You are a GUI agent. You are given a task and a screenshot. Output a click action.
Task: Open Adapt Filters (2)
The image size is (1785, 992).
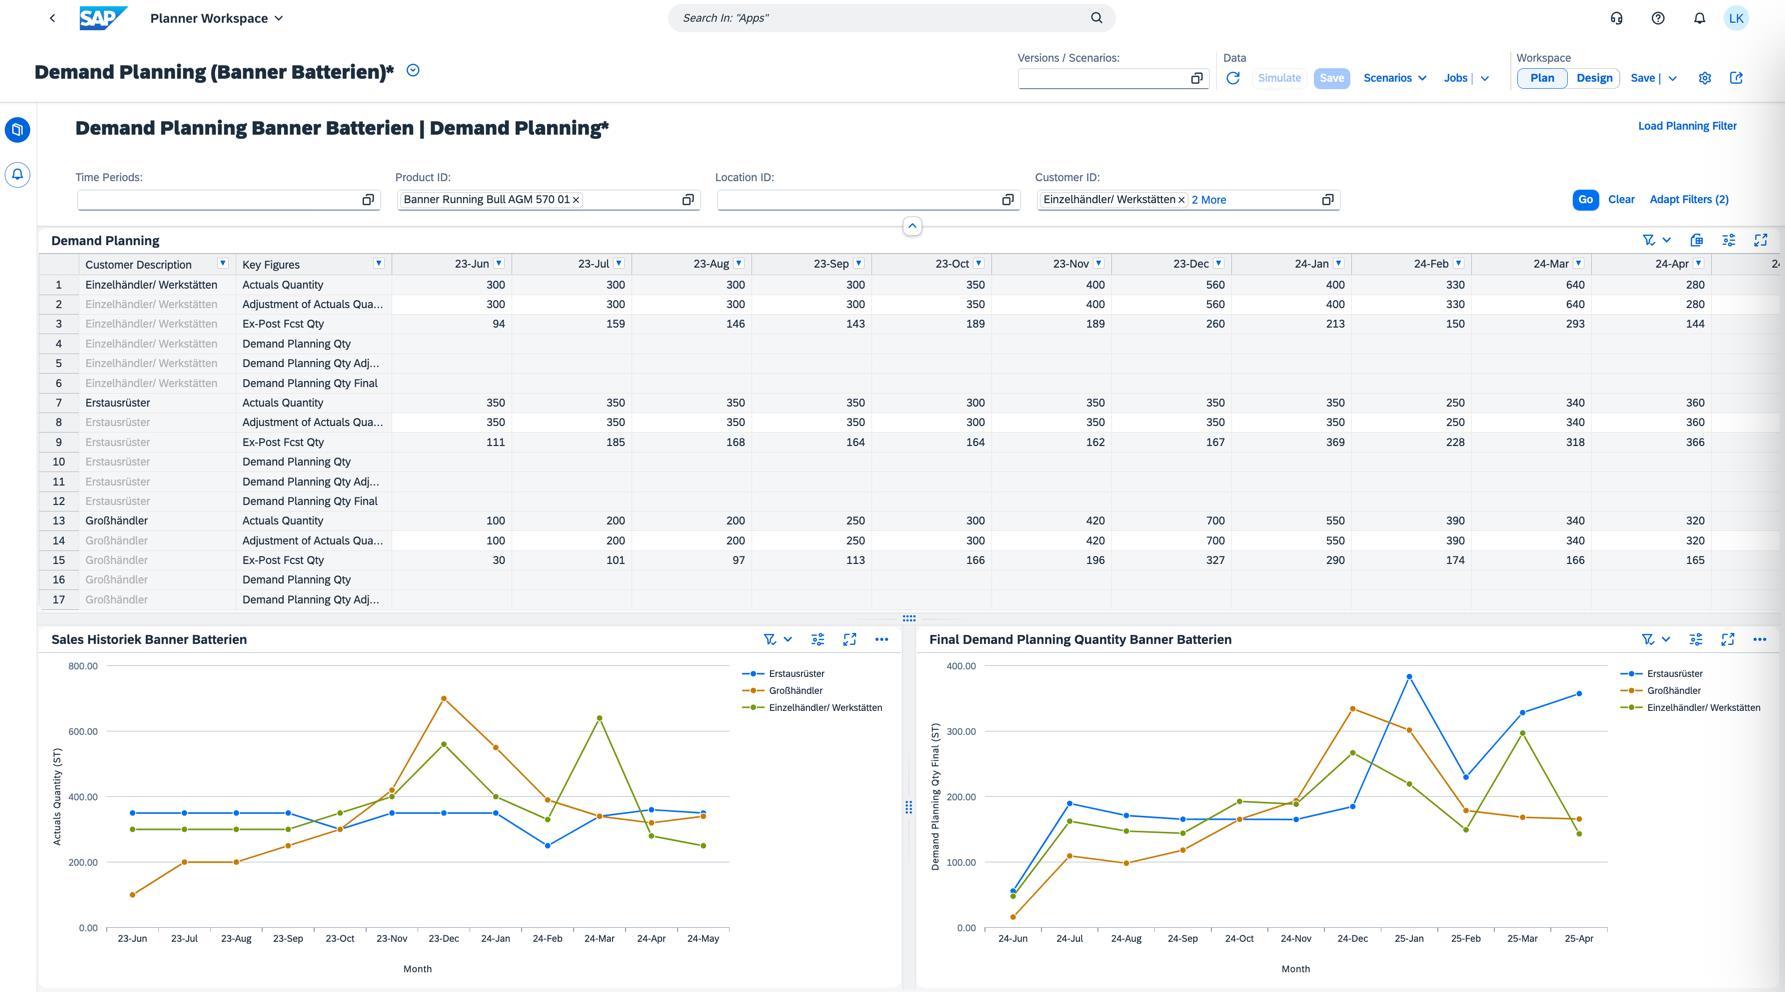(1689, 199)
